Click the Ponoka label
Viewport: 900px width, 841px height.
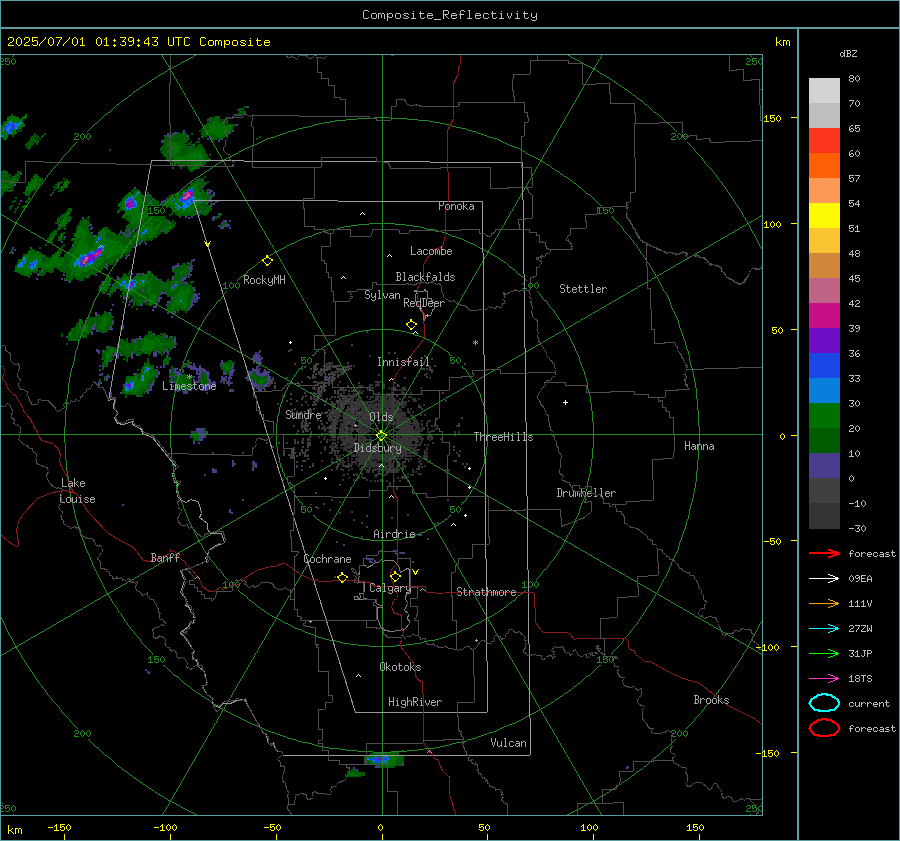[456, 206]
